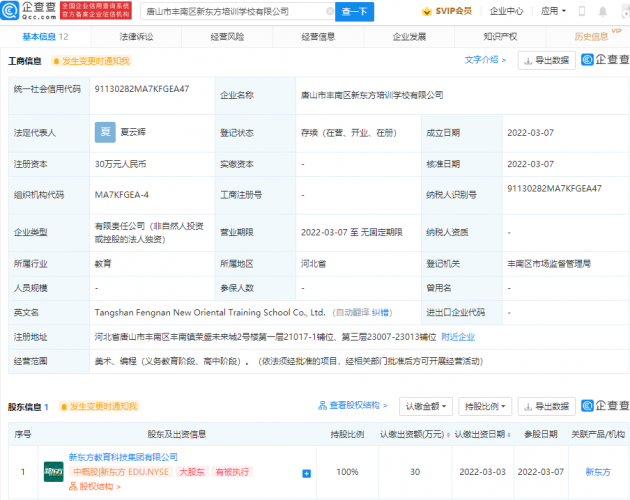The width and height of the screenshot is (630, 500).
Task: Switch to 经营信息 tab
Action: click(x=318, y=37)
